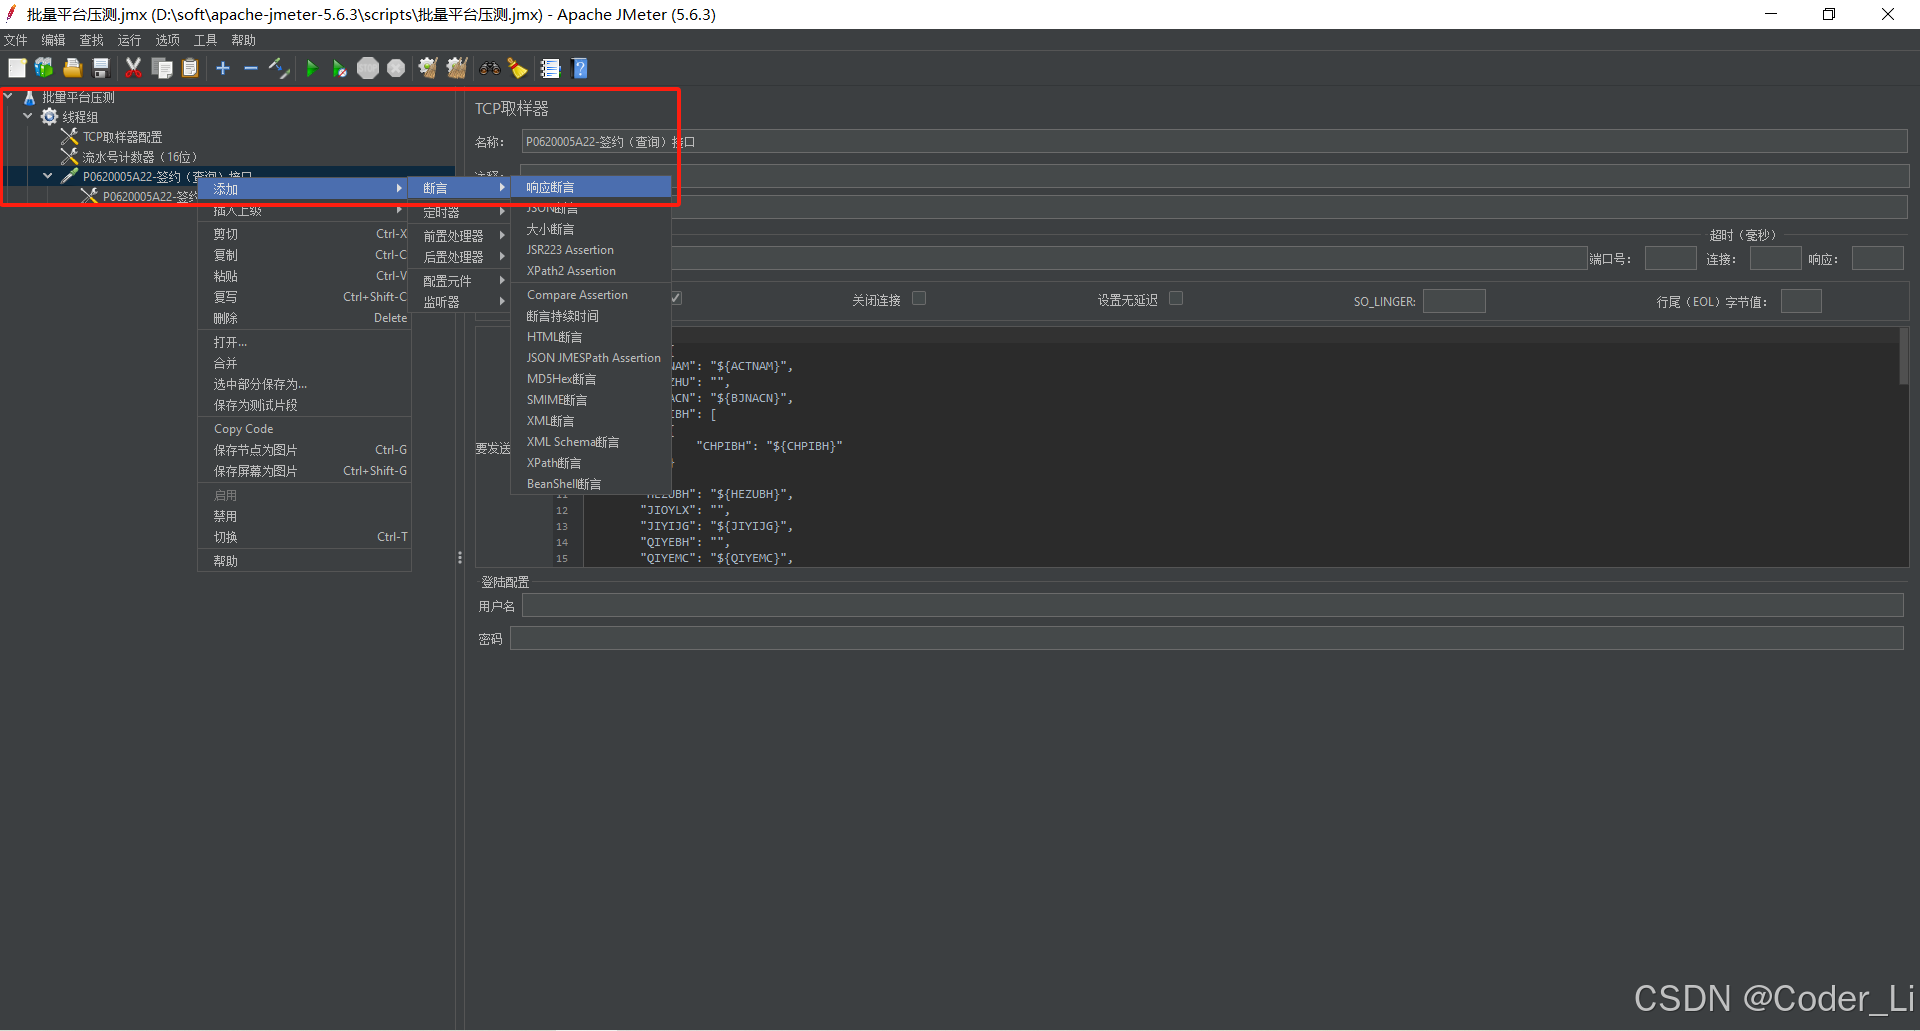The image size is (1920, 1031).
Task: Open the 文件 menu
Action: click(15, 40)
